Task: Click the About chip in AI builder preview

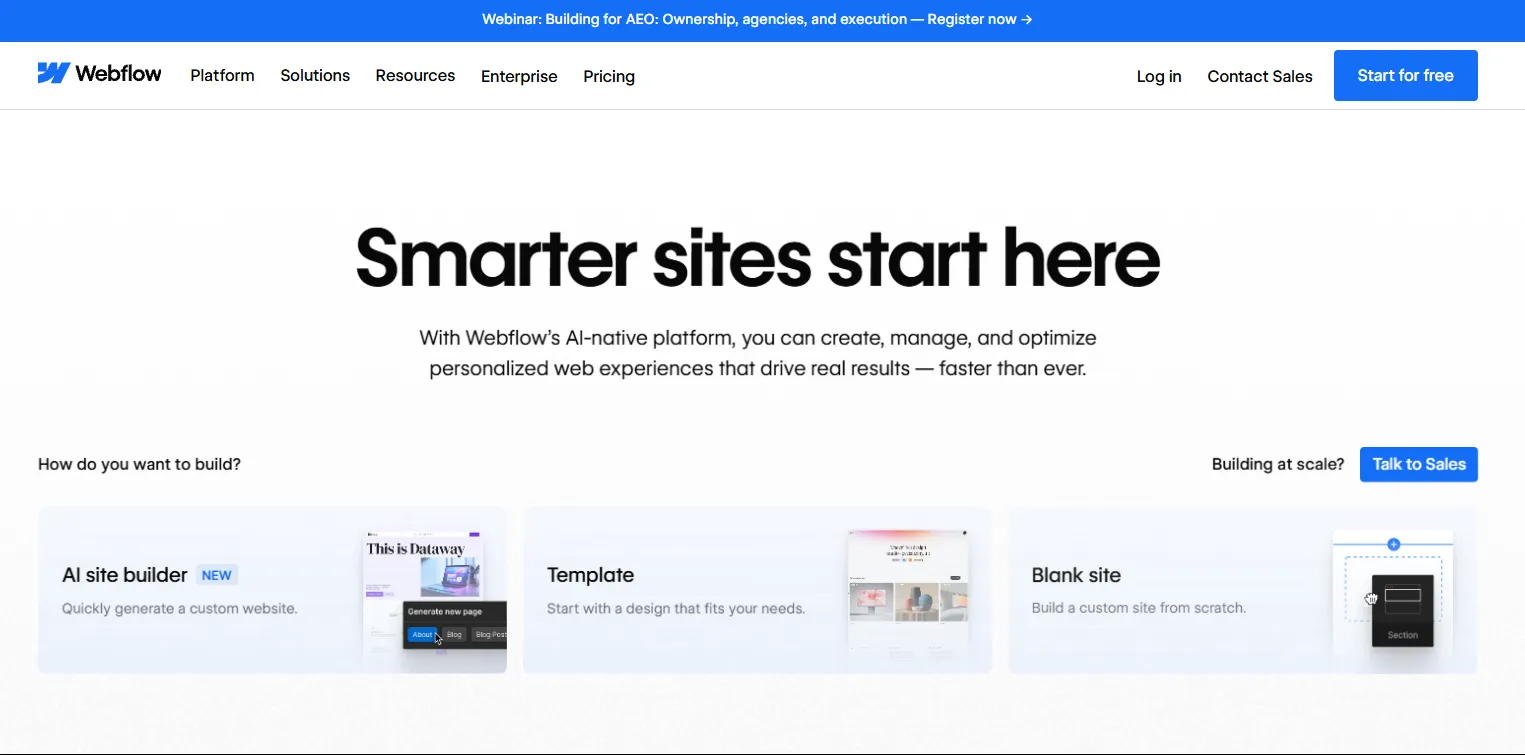Action: 422,635
